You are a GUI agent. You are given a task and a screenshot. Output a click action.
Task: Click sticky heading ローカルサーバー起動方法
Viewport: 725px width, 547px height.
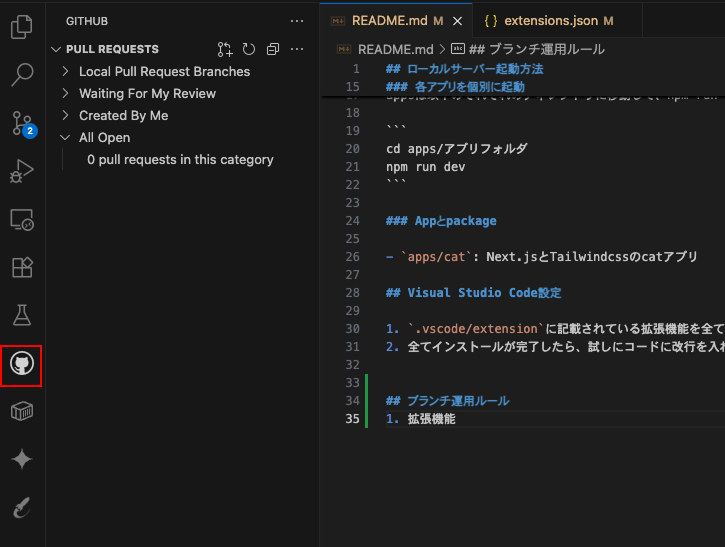(x=464, y=69)
